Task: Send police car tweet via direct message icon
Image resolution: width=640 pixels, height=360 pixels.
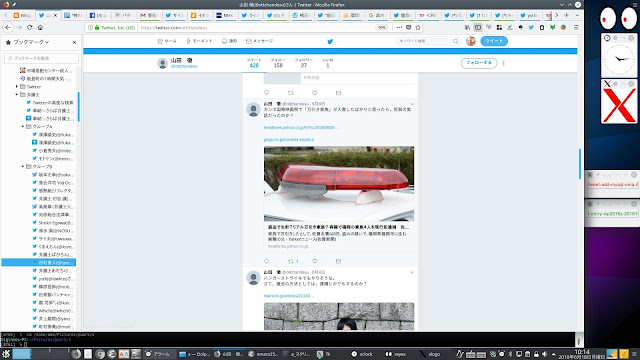Action: tap(338, 261)
